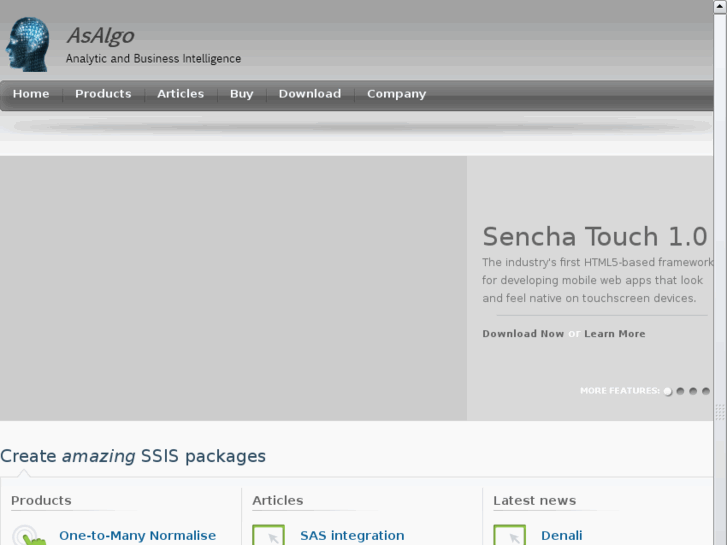Go to the Articles menu

[180, 94]
